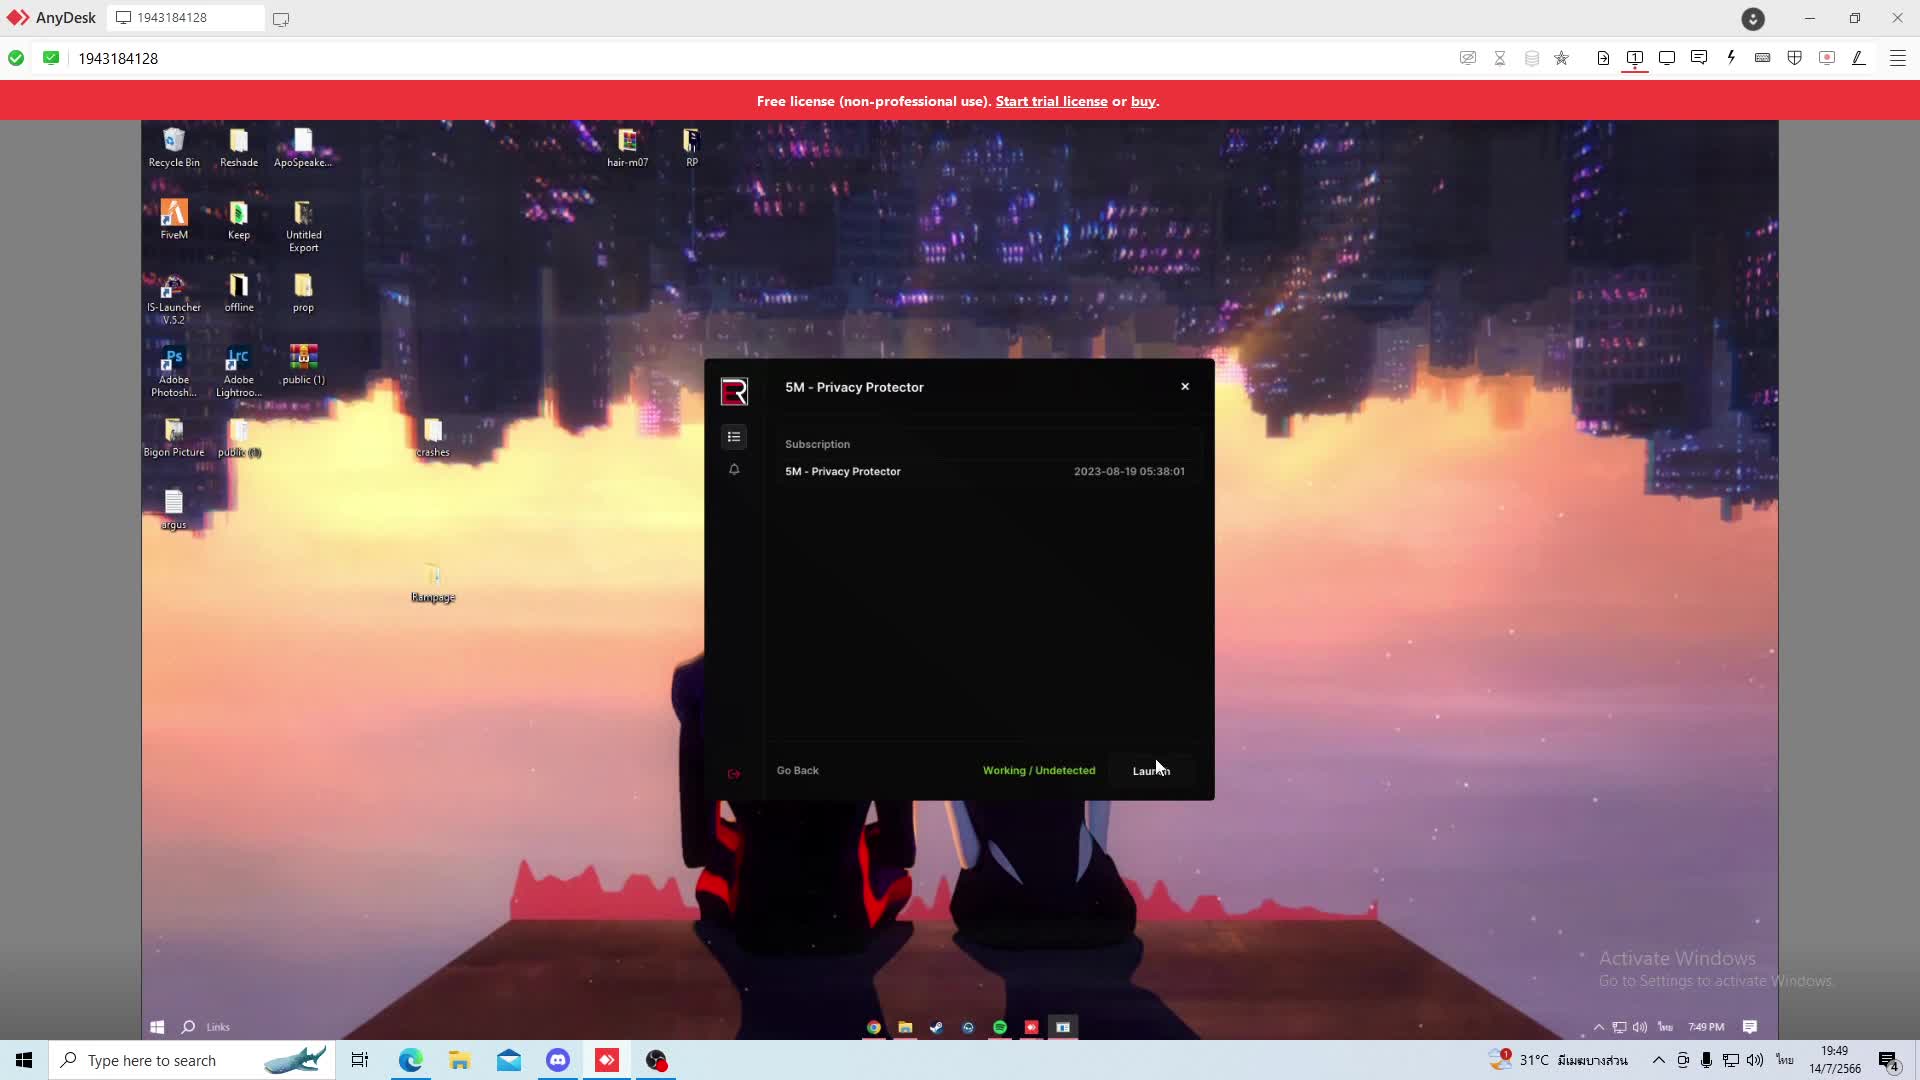Image resolution: width=1920 pixels, height=1080 pixels.
Task: Open the chat panel in AnyDesk
Action: 1699,58
